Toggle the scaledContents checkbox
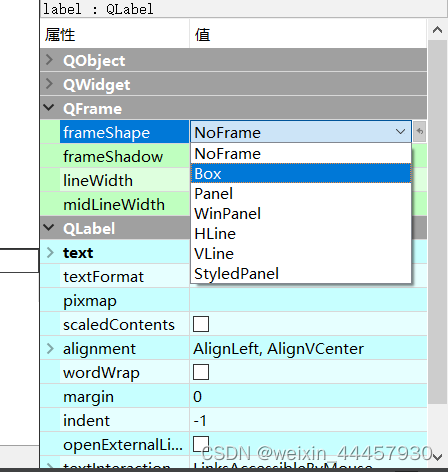Image resolution: width=448 pixels, height=472 pixels. tap(201, 324)
